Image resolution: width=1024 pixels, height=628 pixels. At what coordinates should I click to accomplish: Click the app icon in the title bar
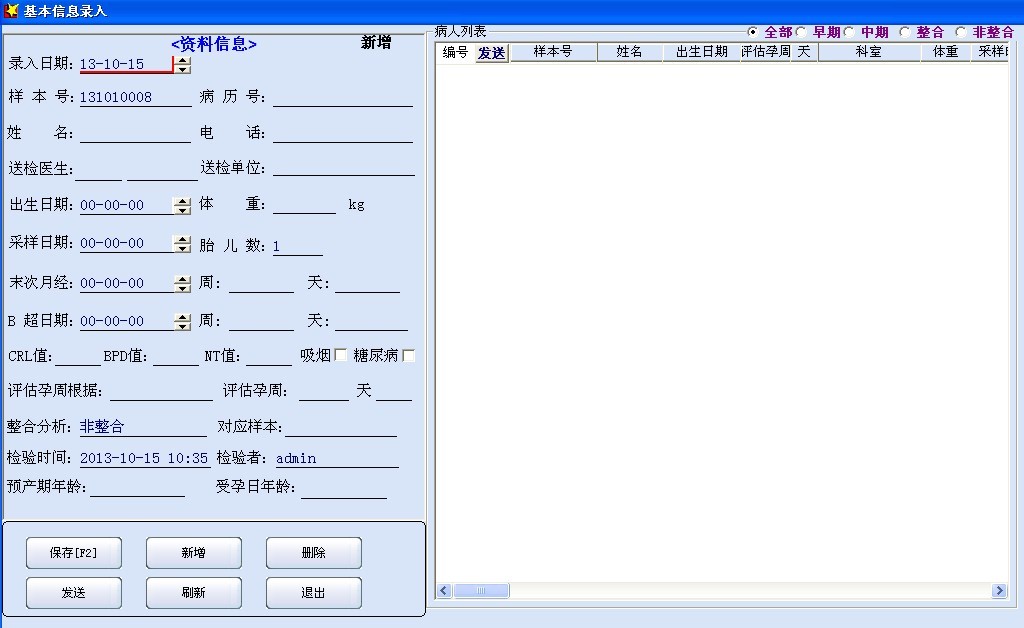click(10, 10)
